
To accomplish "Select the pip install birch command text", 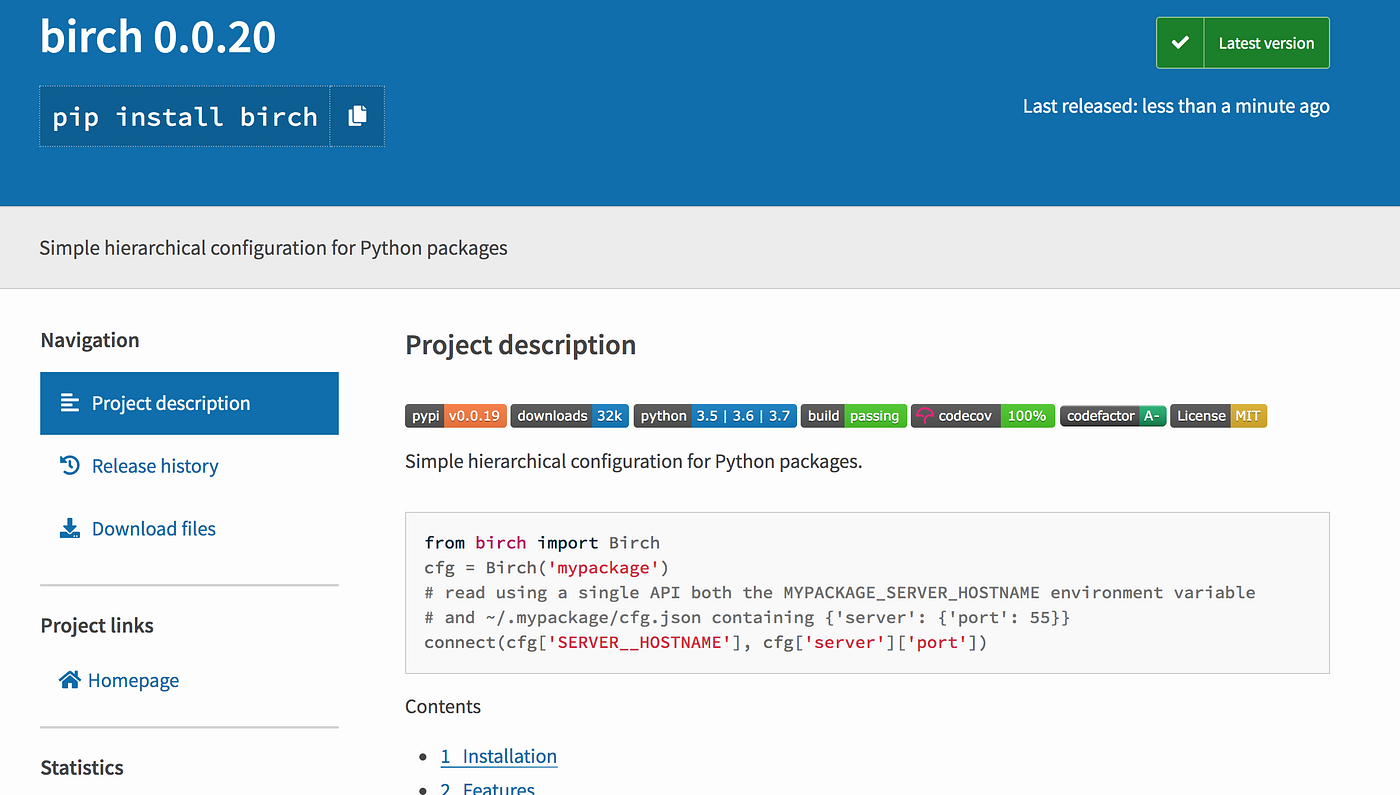I will click(183, 116).
